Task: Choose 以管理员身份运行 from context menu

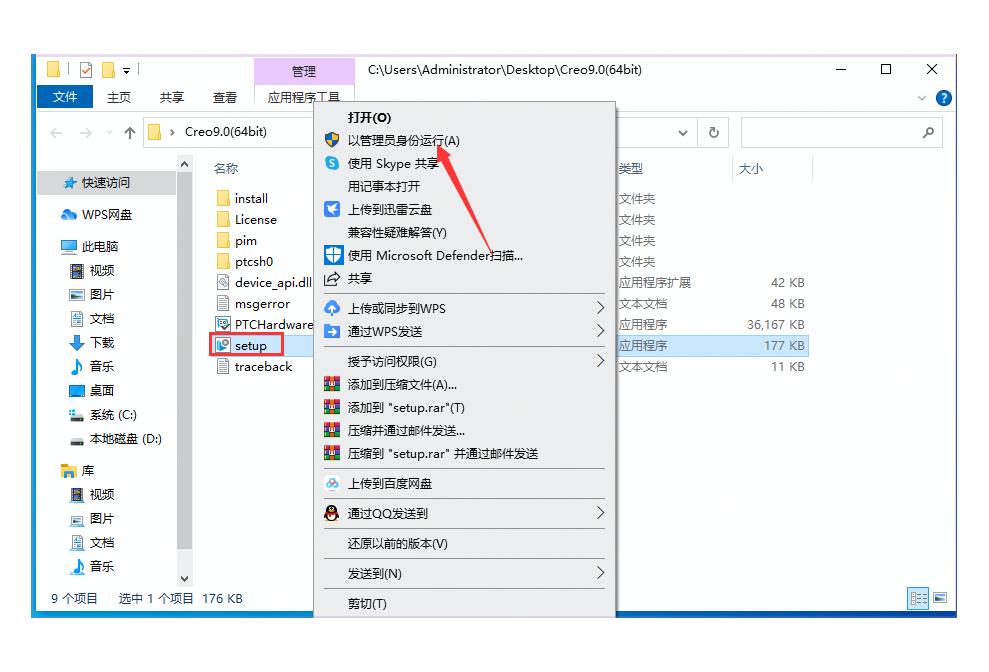Action: (403, 141)
